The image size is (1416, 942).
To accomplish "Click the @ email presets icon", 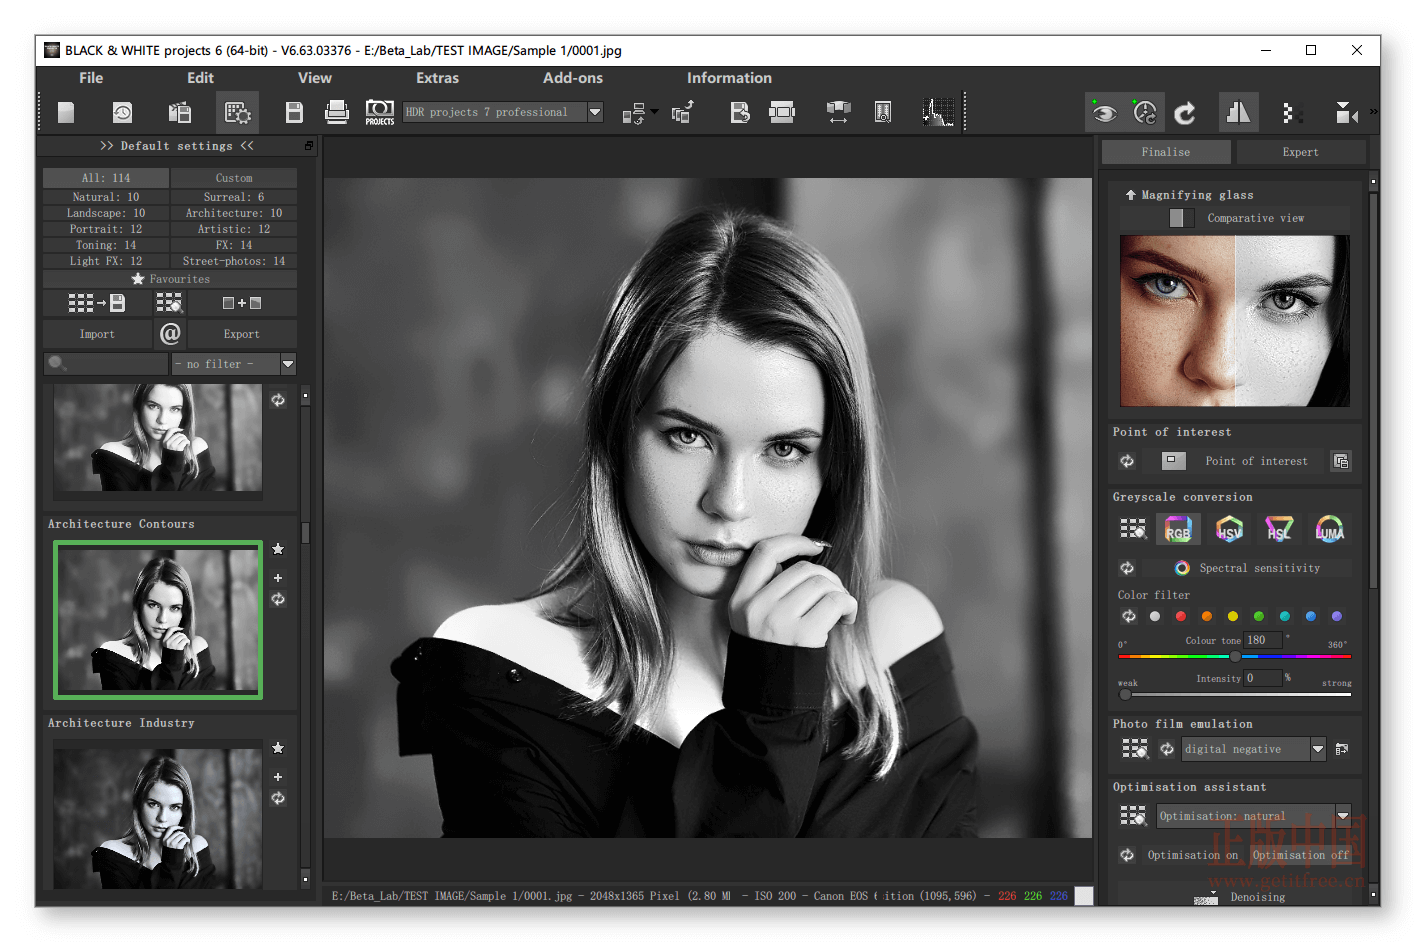I will tap(170, 334).
